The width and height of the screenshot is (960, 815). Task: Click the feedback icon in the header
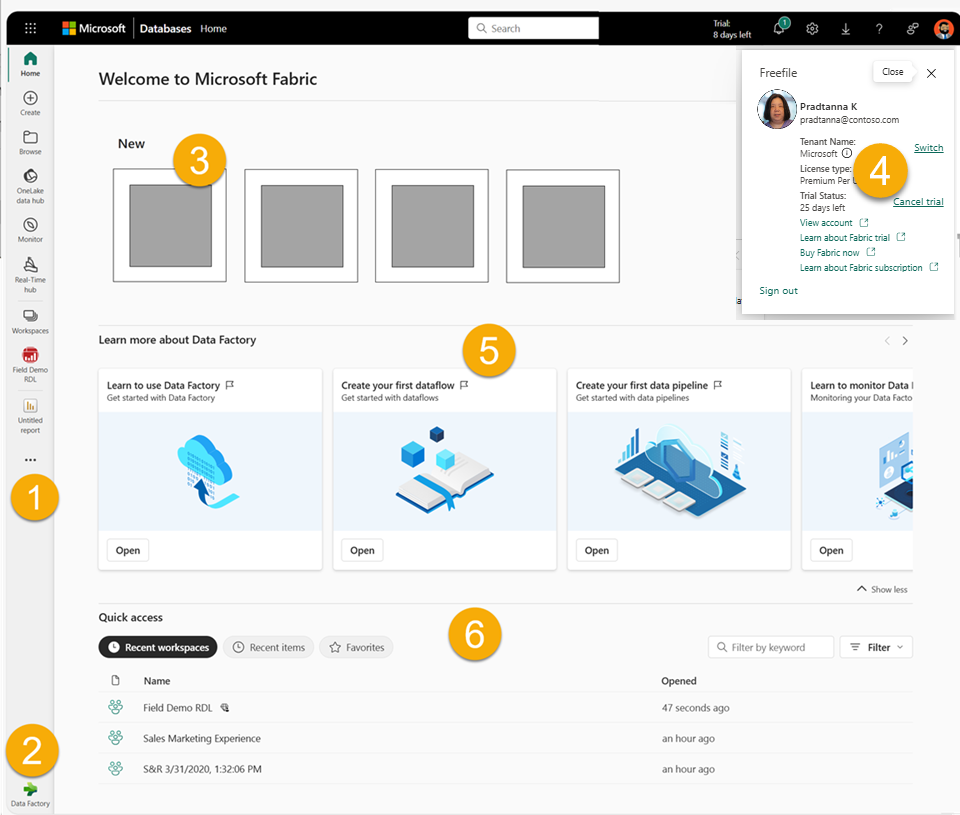(912, 29)
